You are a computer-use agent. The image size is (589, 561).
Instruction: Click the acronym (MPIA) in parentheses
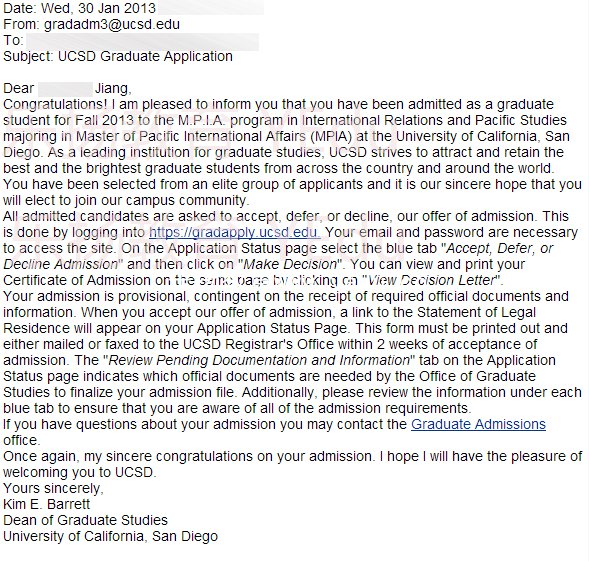(x=331, y=136)
